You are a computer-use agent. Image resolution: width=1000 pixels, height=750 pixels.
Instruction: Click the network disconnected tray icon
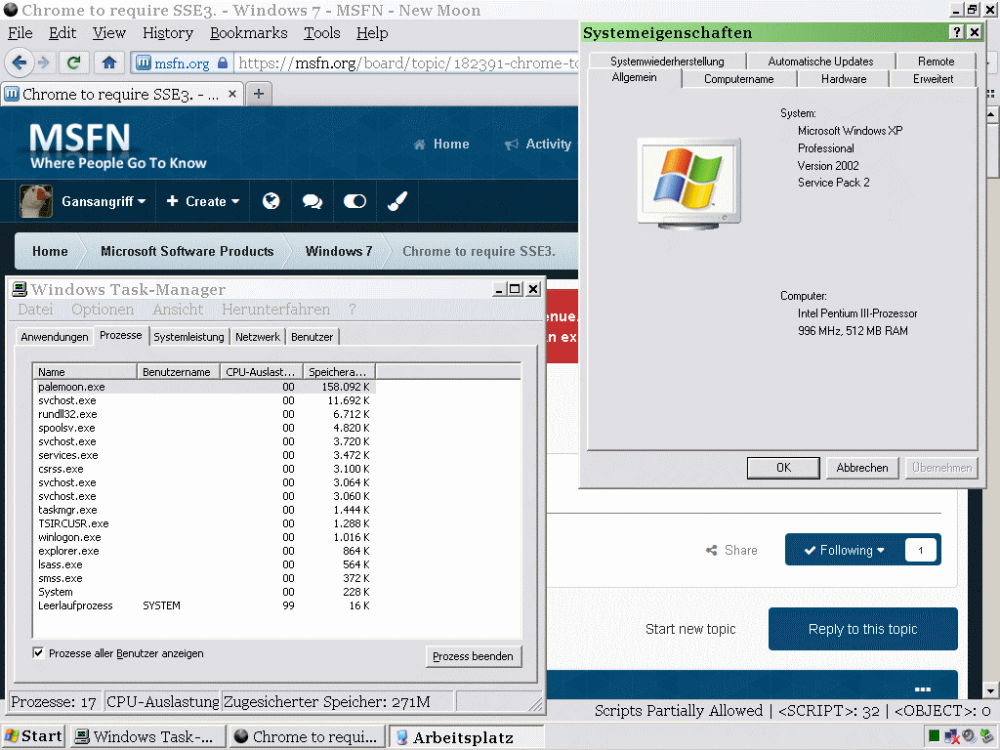click(x=951, y=737)
